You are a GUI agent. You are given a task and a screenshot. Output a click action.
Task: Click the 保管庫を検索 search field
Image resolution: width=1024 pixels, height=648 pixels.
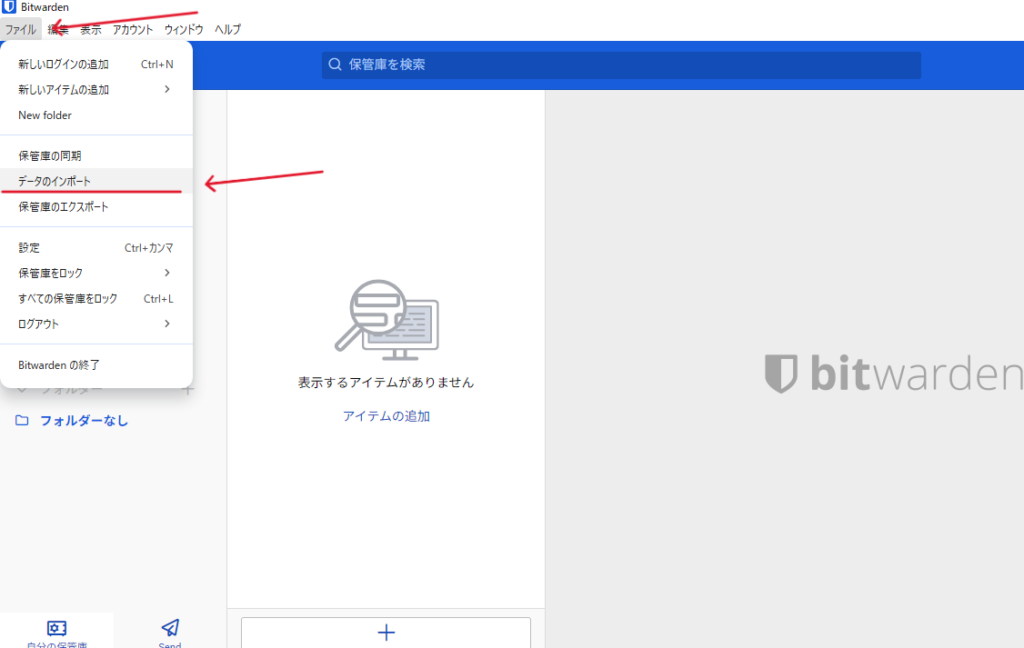621,65
